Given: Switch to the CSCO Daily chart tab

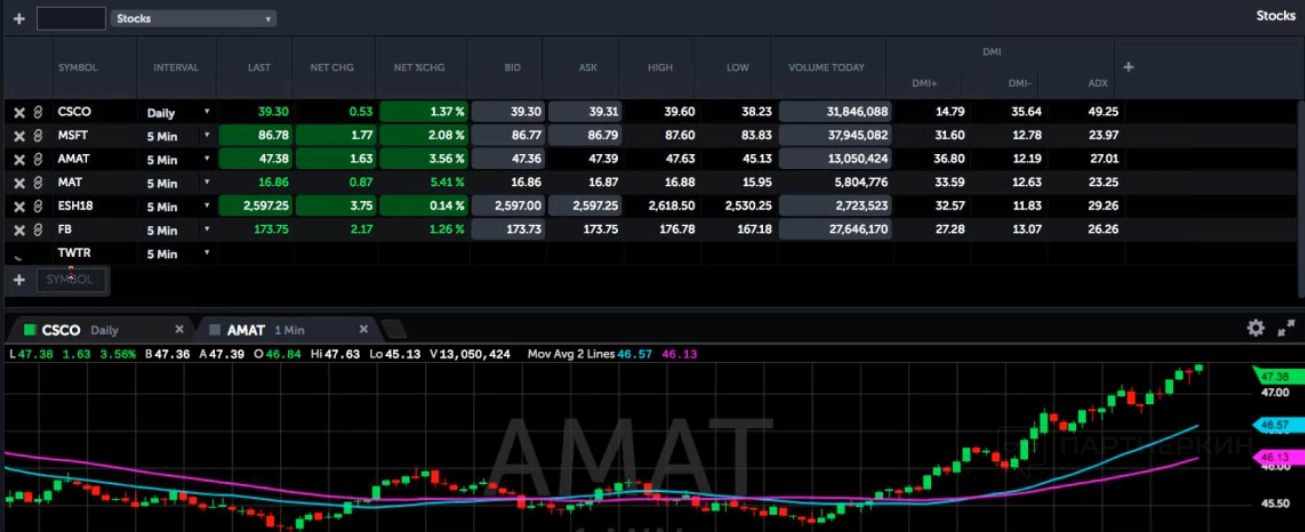Looking at the screenshot, I should [100, 329].
